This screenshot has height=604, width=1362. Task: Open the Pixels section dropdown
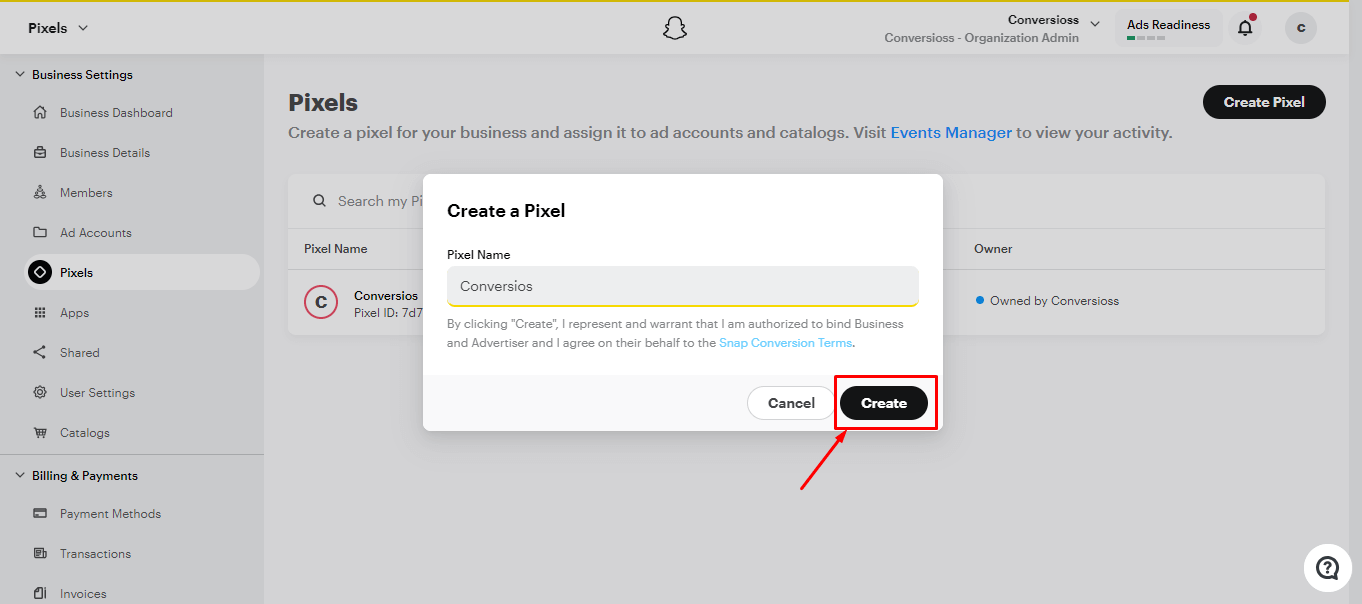58,28
